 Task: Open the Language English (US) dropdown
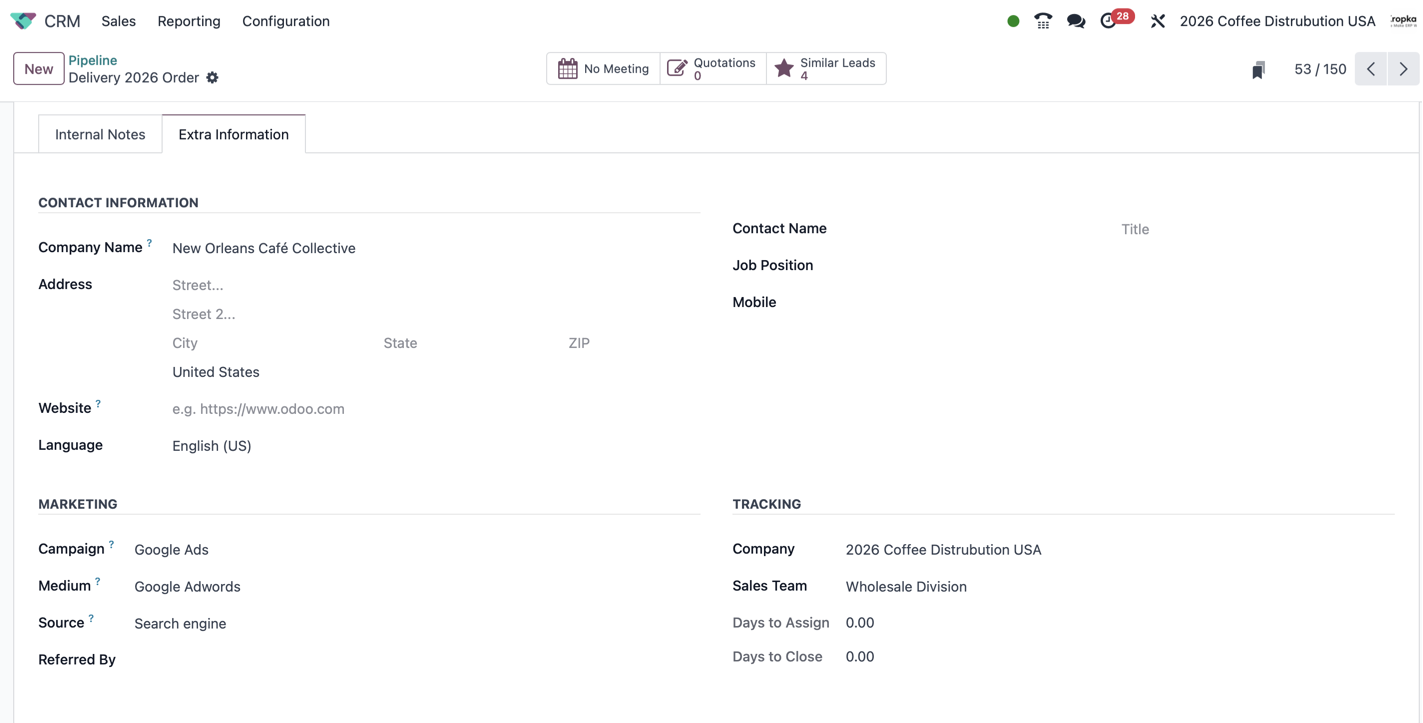point(435,446)
